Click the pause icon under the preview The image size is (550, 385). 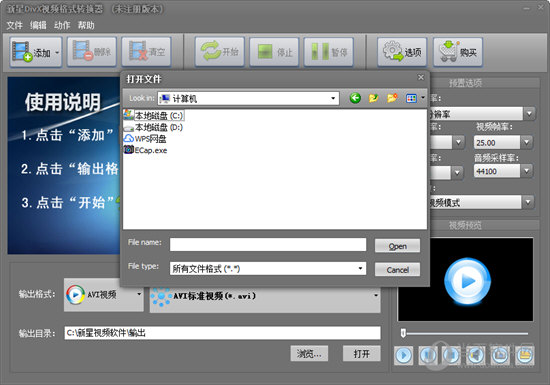click(x=428, y=356)
